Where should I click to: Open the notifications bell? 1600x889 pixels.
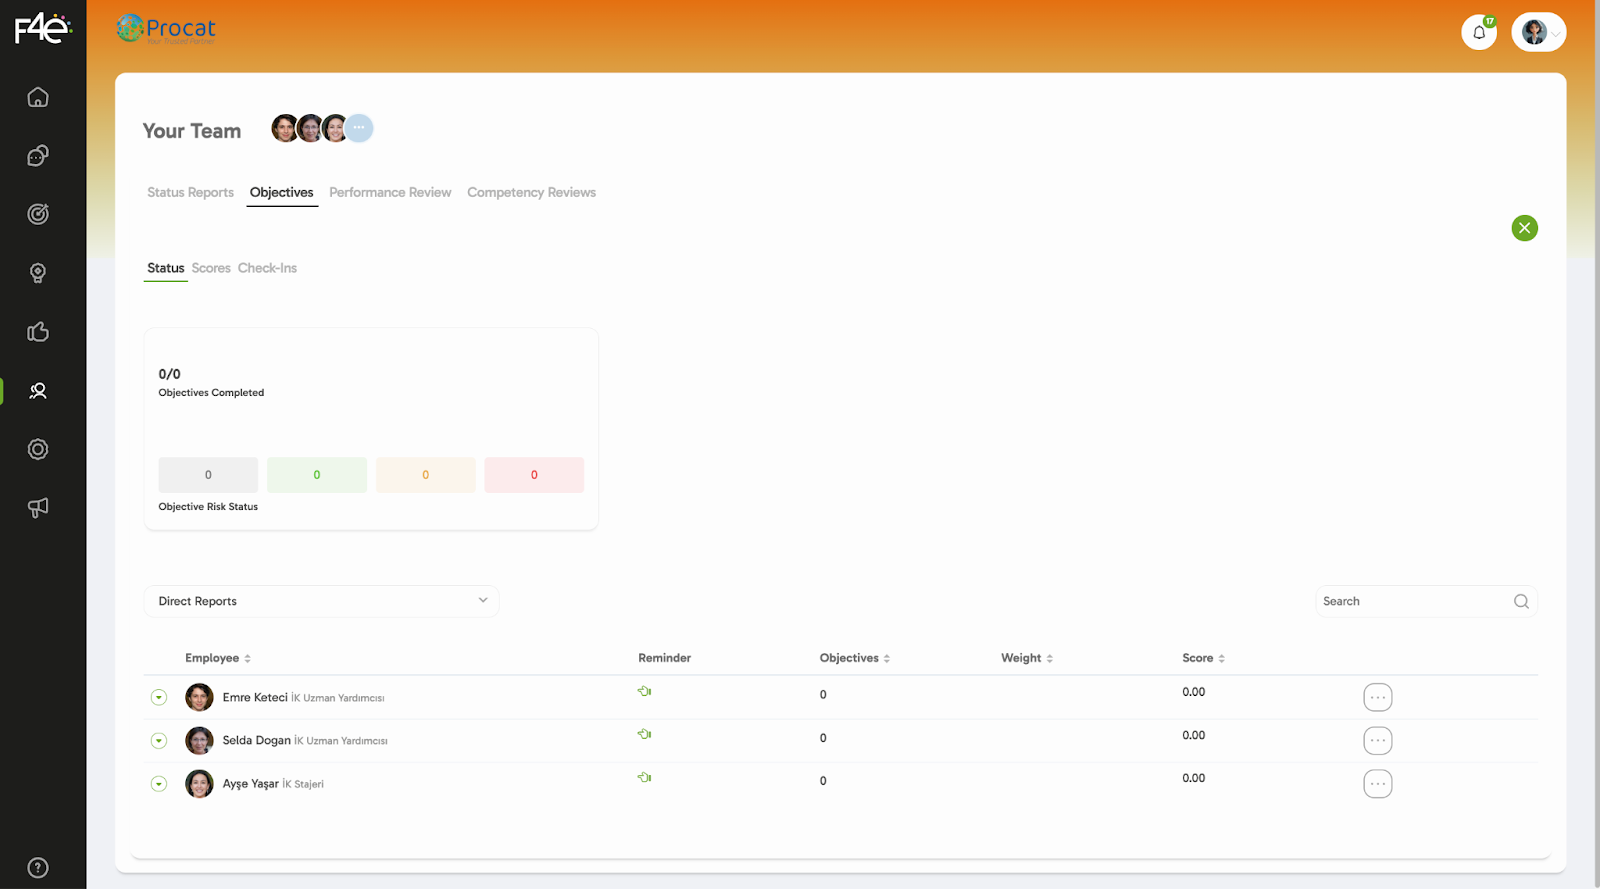1479,32
